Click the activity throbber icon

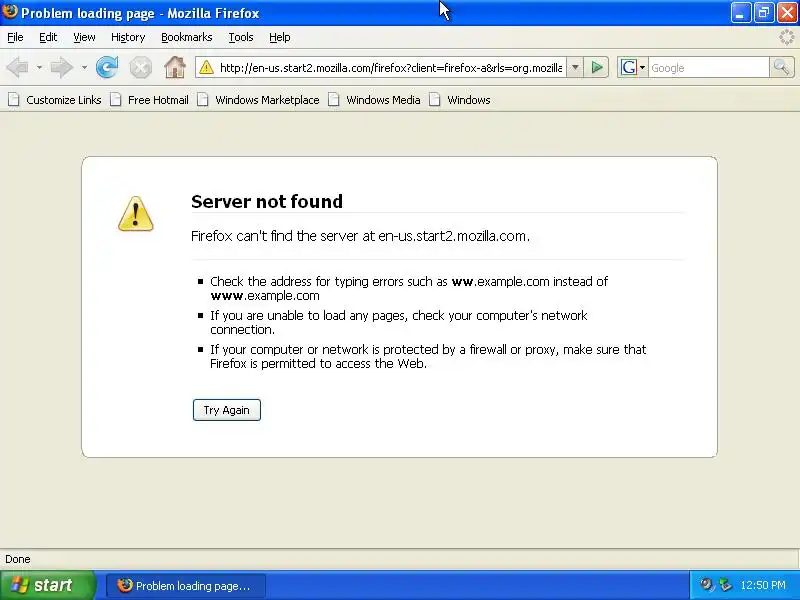pos(786,37)
